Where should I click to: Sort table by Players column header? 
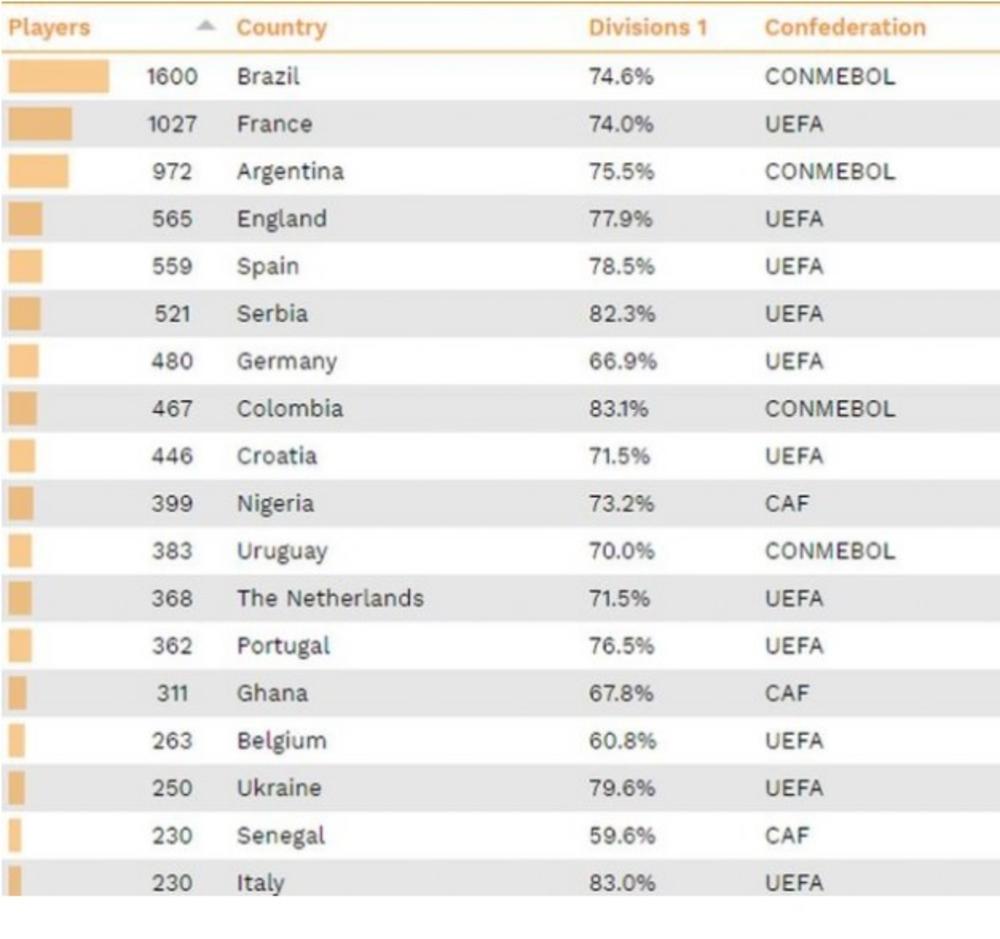(49, 28)
